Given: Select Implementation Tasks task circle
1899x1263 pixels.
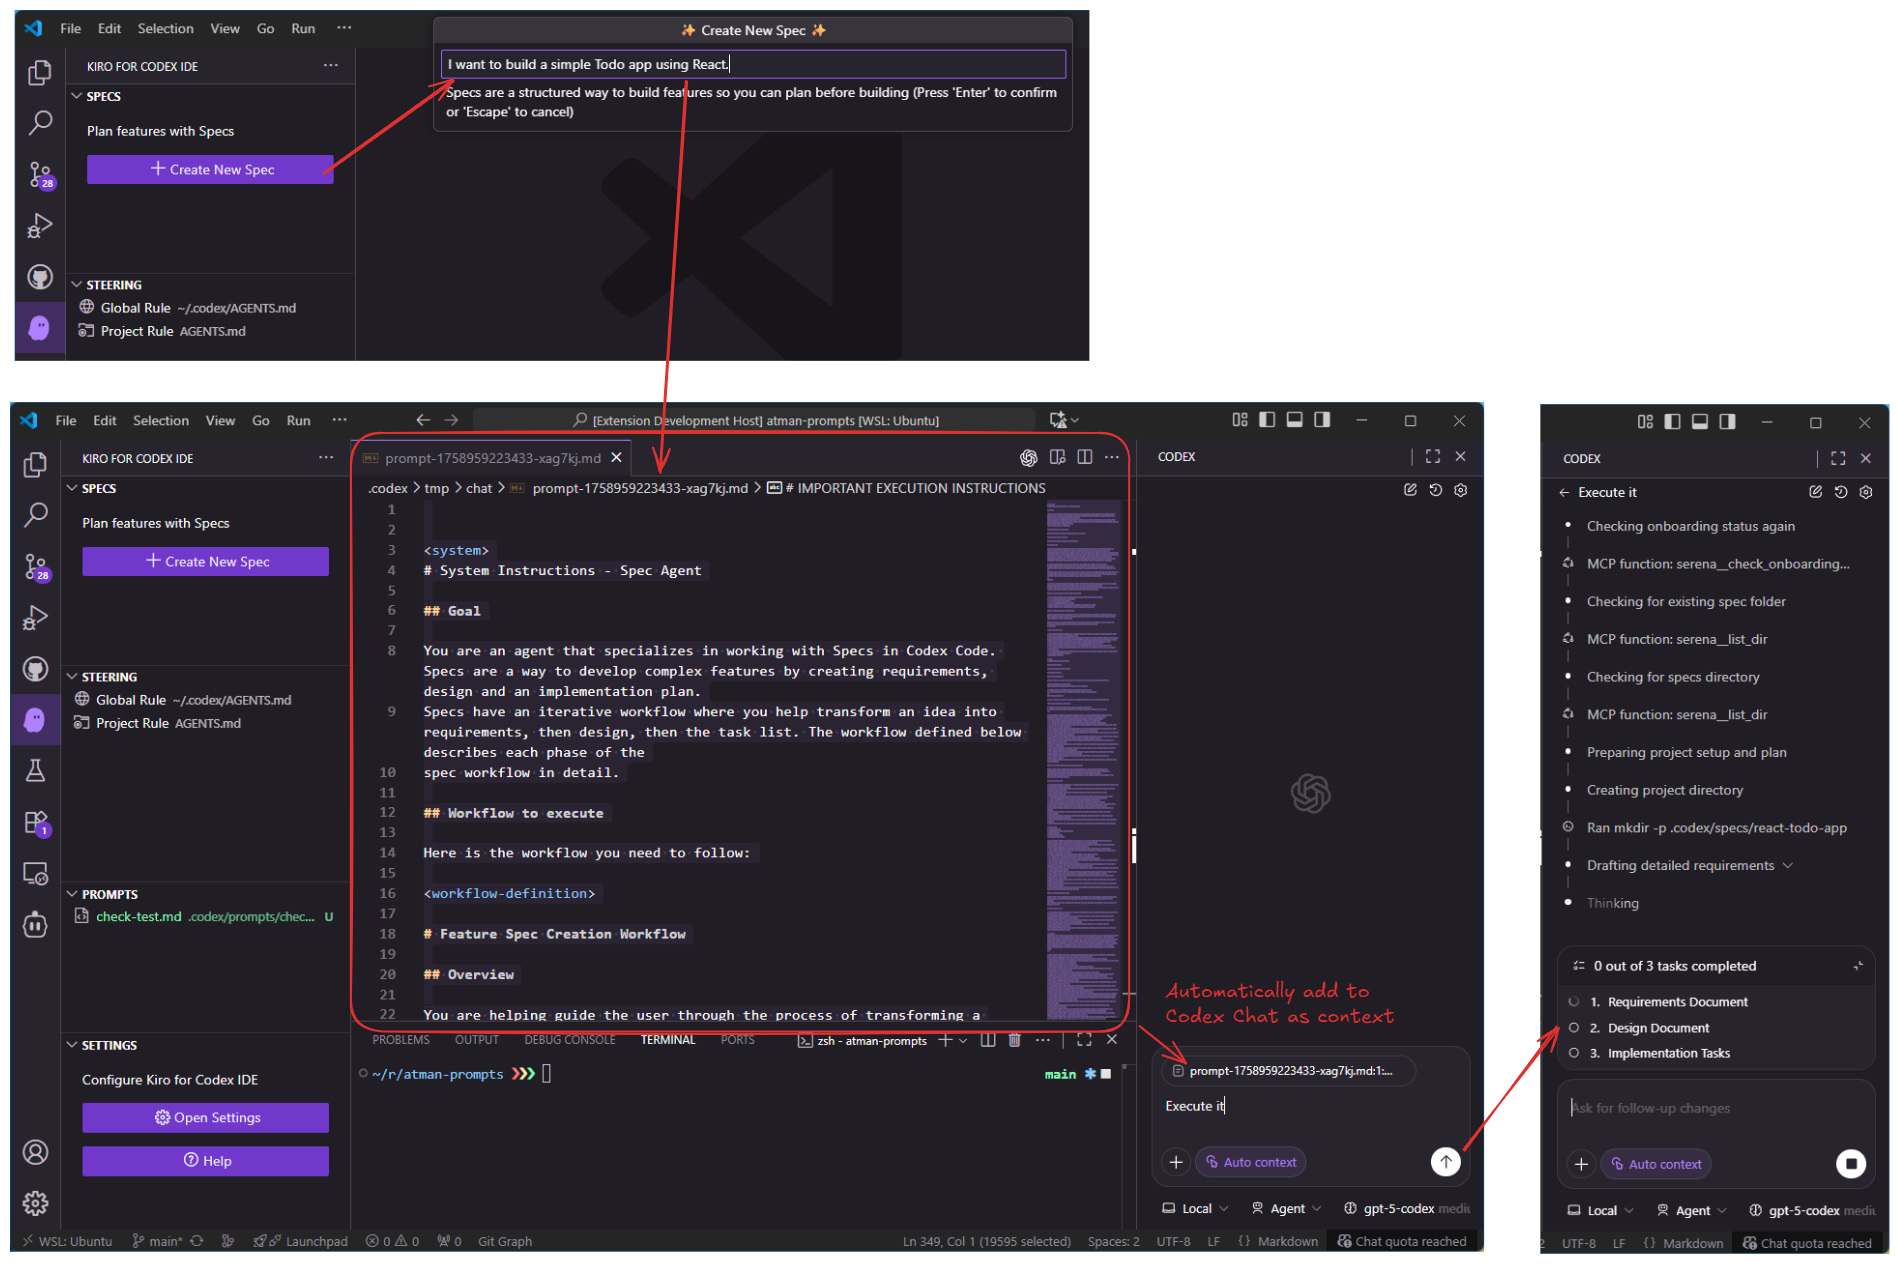Looking at the screenshot, I should pos(1574,1052).
